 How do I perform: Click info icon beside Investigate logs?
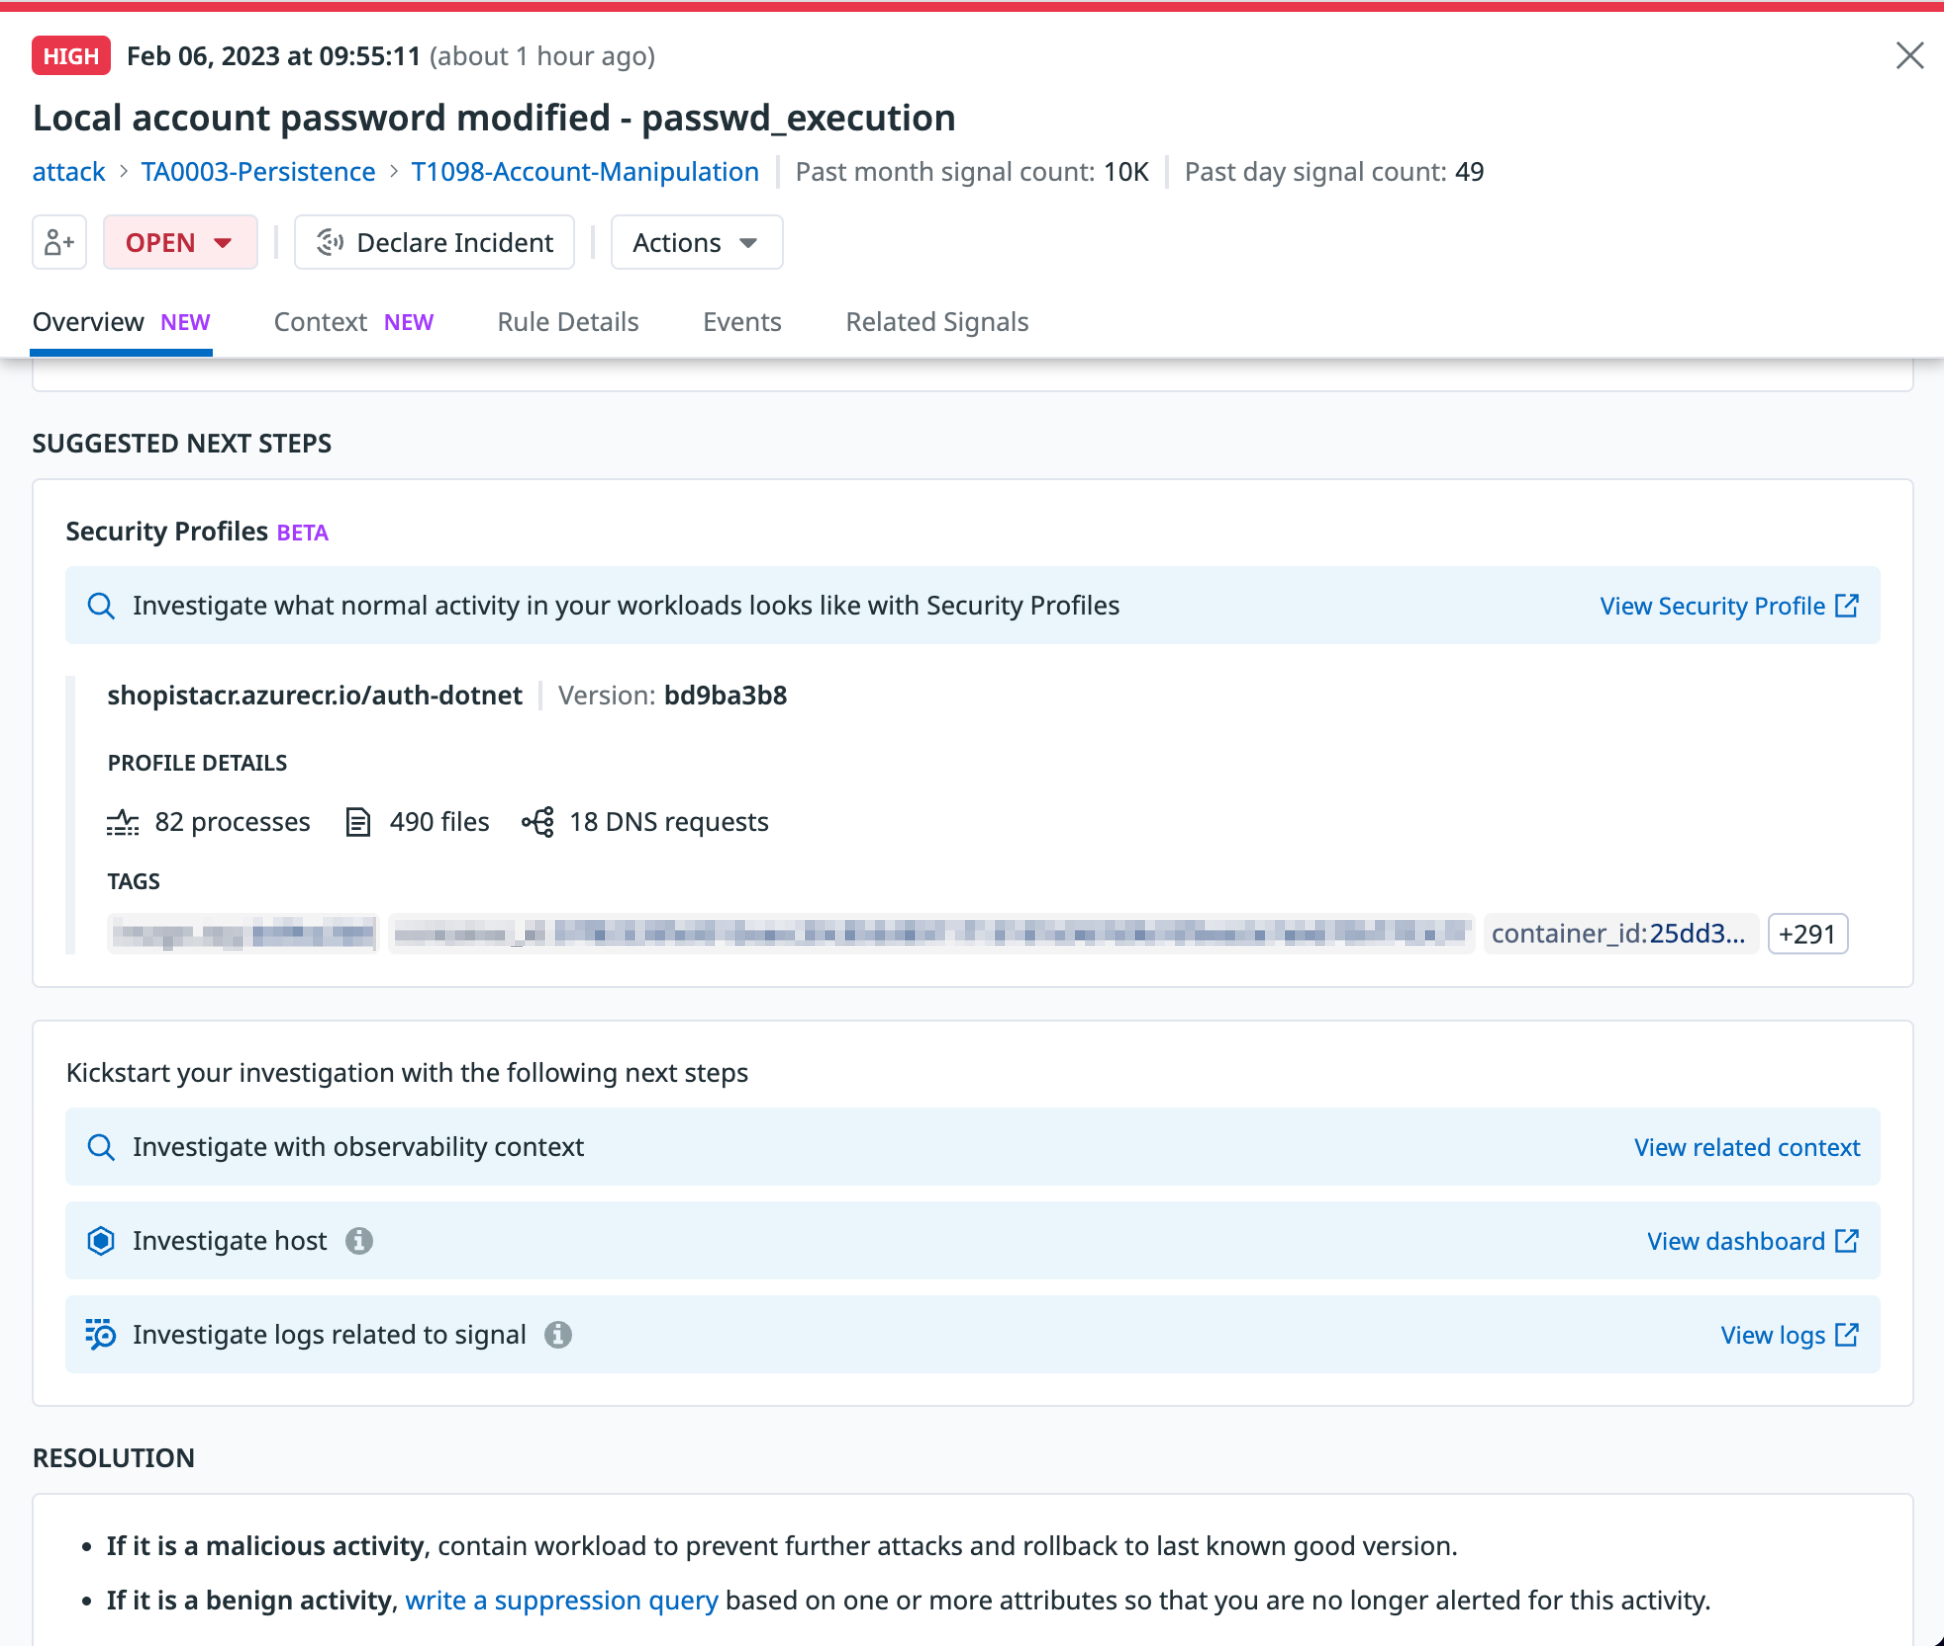(x=558, y=1335)
